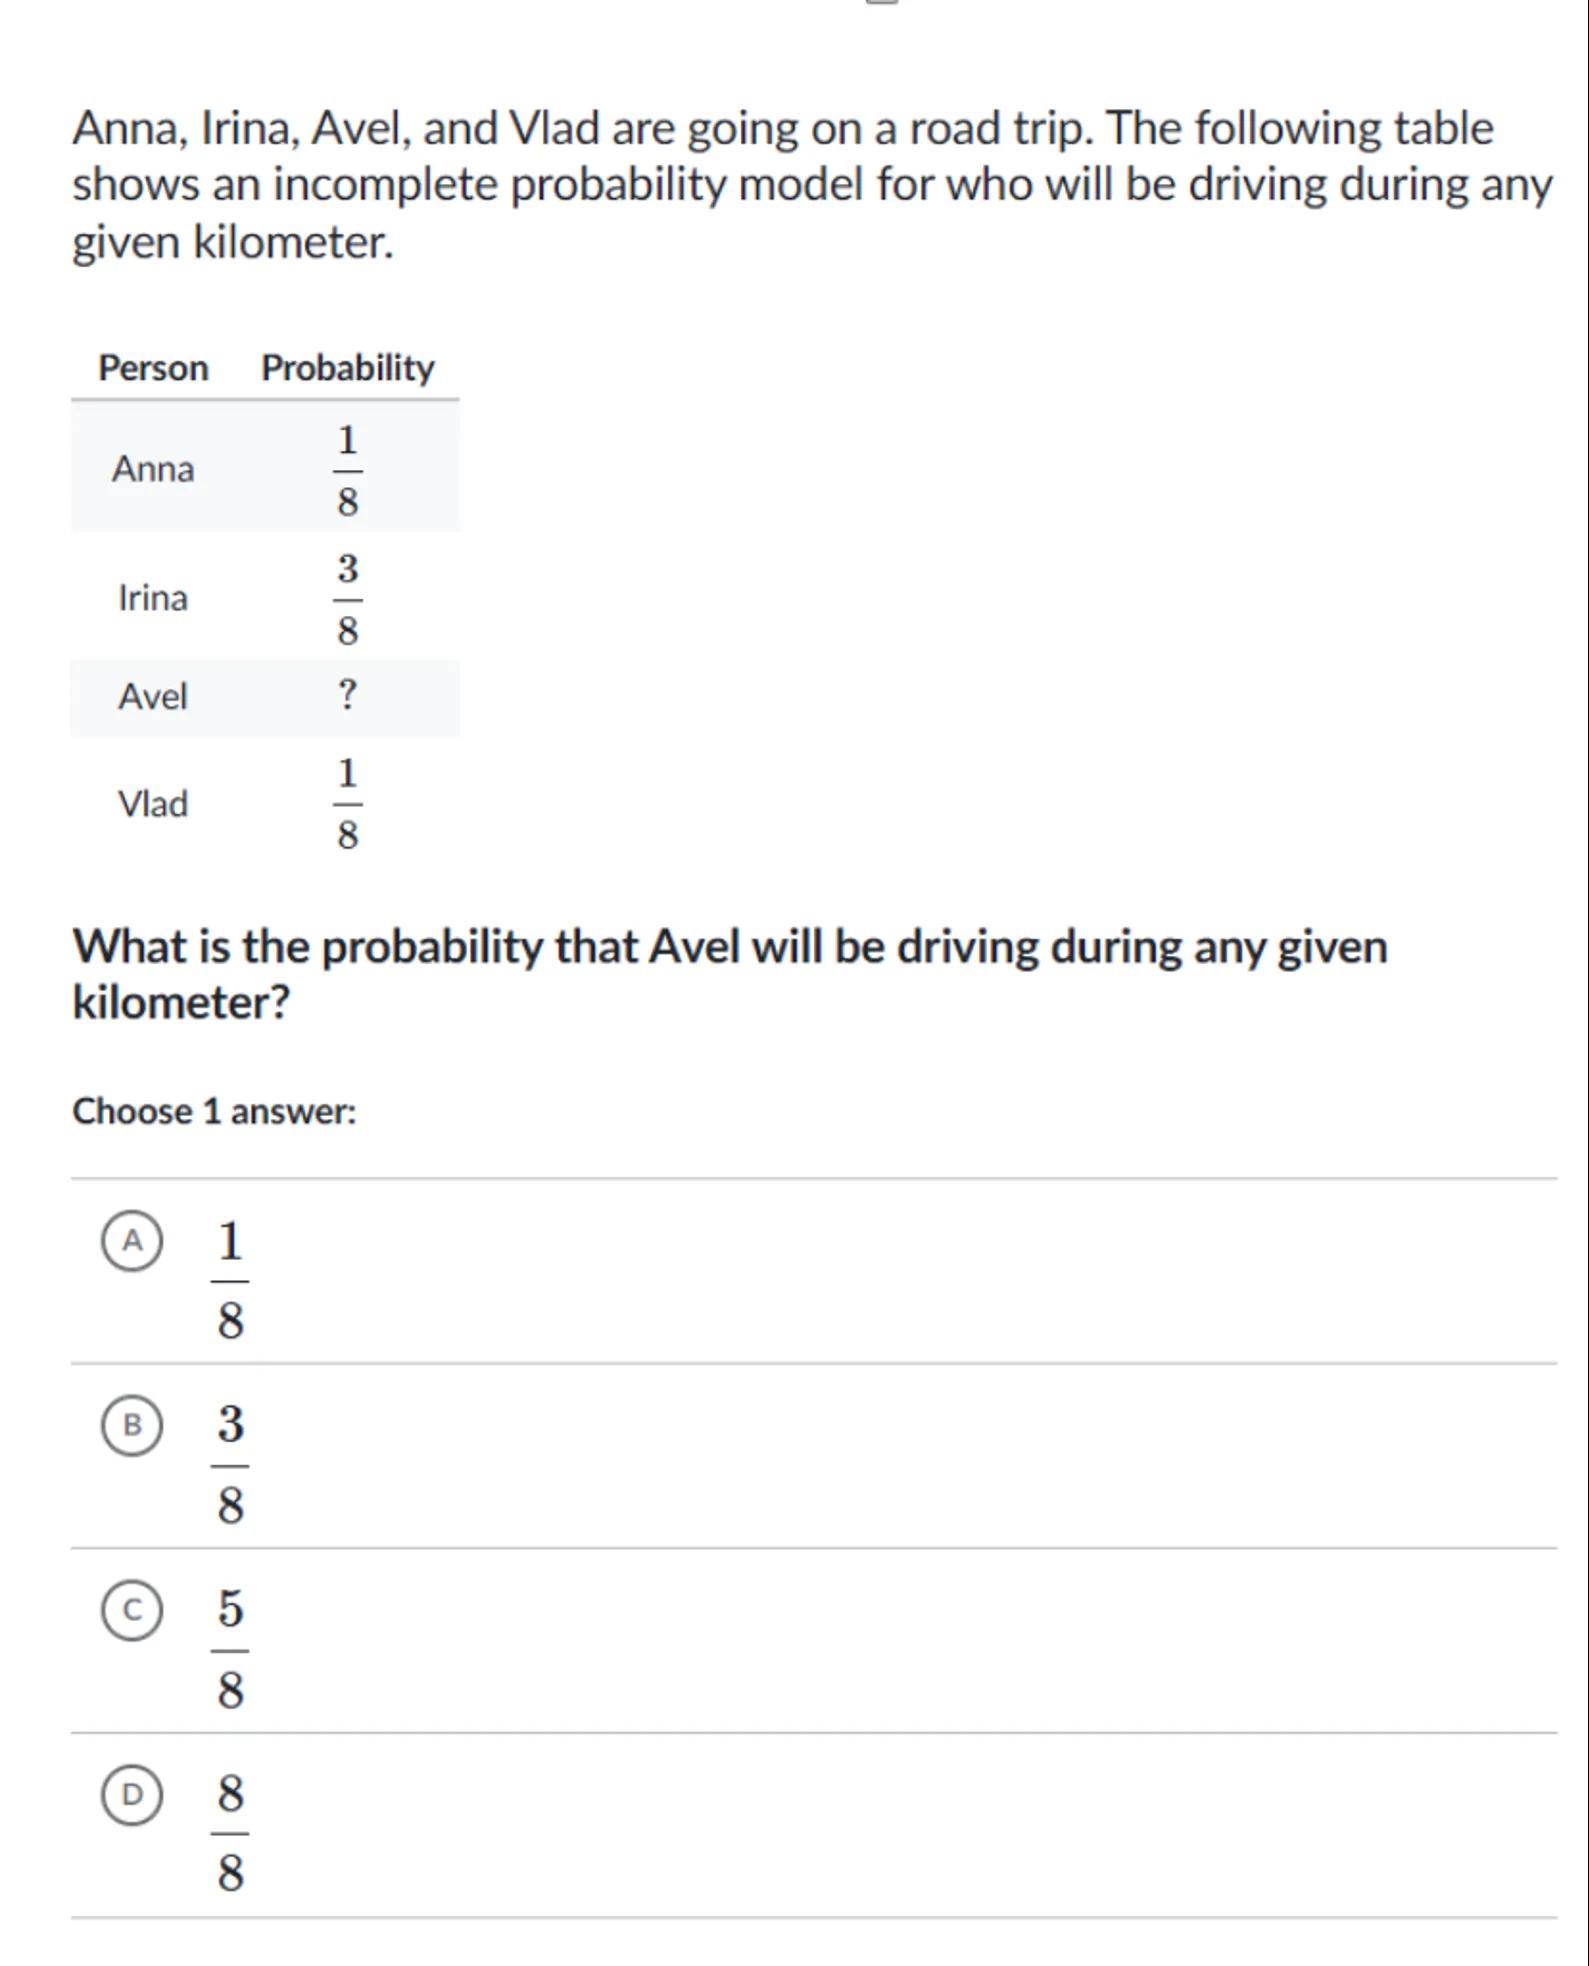The height and width of the screenshot is (1966, 1589).
Task: Click the 1/8 fraction in answer A
Action: click(230, 1280)
